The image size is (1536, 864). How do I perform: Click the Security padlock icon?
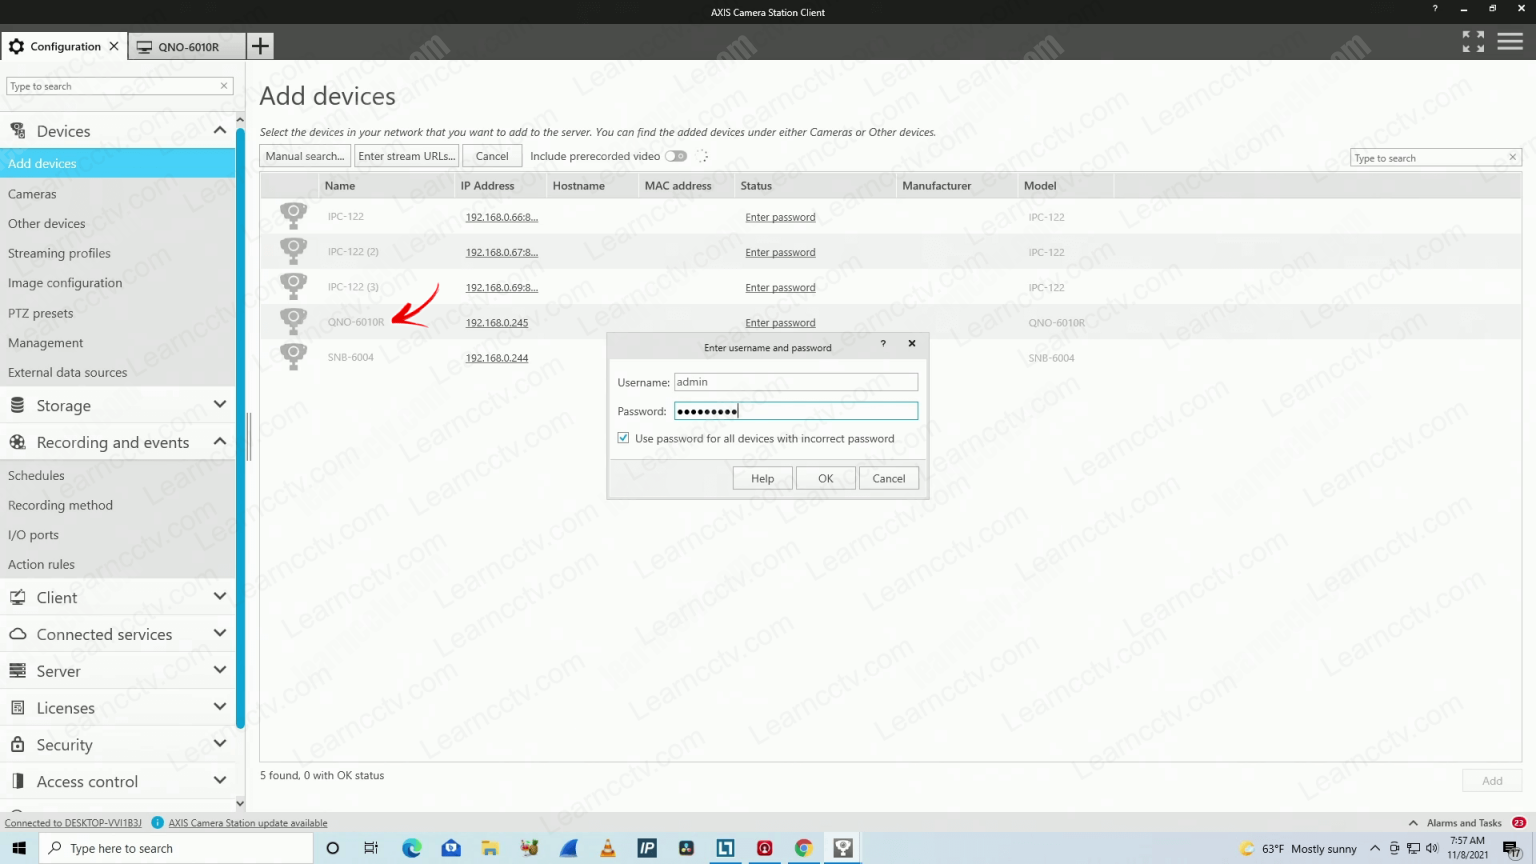click(x=17, y=744)
